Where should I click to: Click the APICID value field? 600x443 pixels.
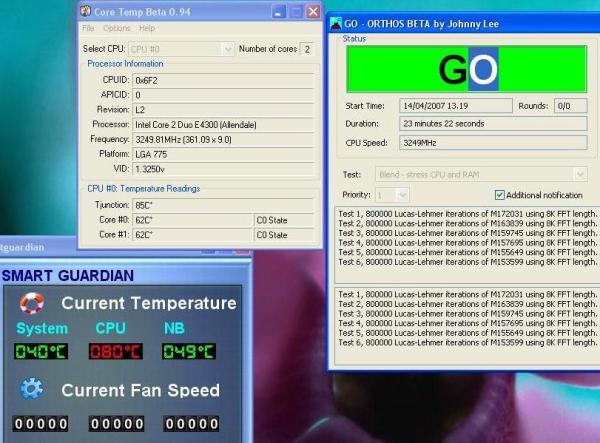[223, 95]
